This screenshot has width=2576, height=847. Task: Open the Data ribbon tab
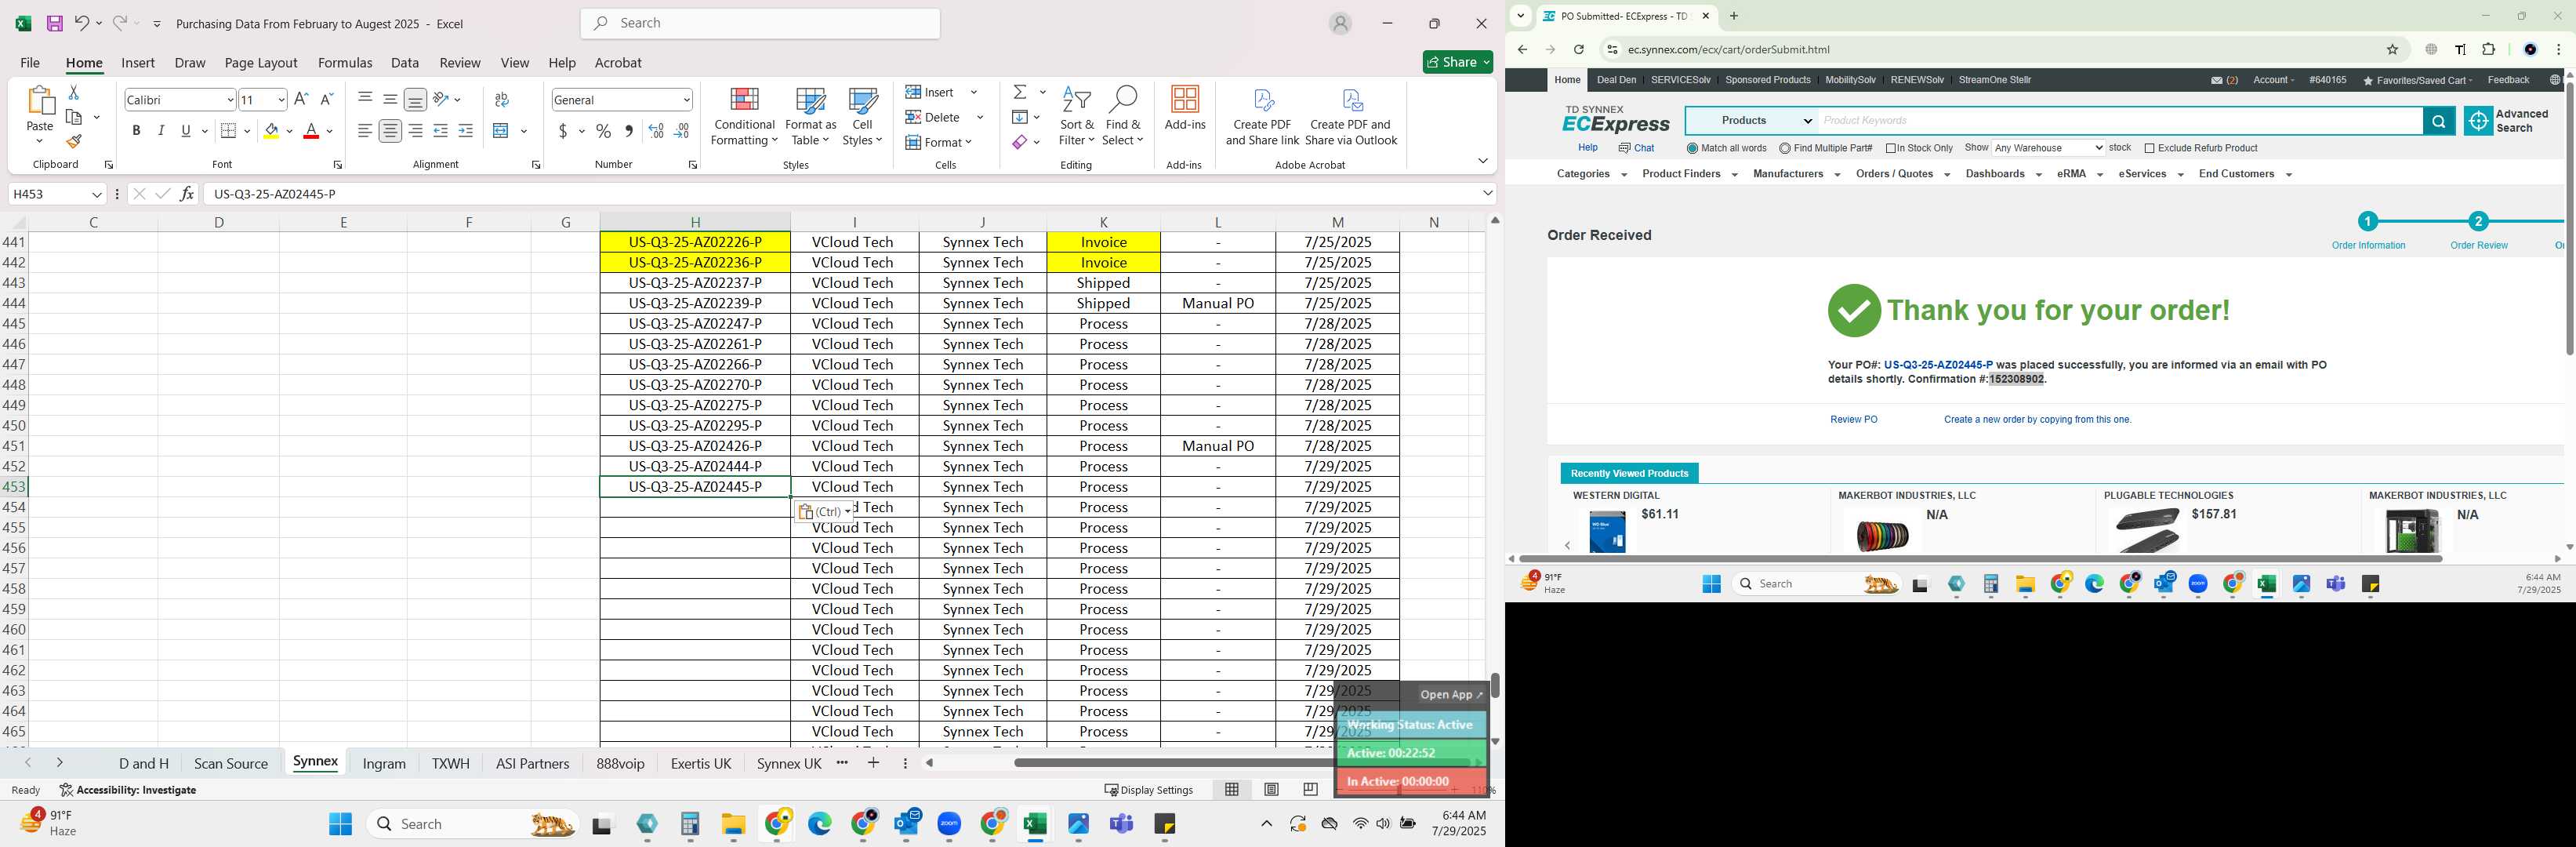pyautogui.click(x=405, y=63)
